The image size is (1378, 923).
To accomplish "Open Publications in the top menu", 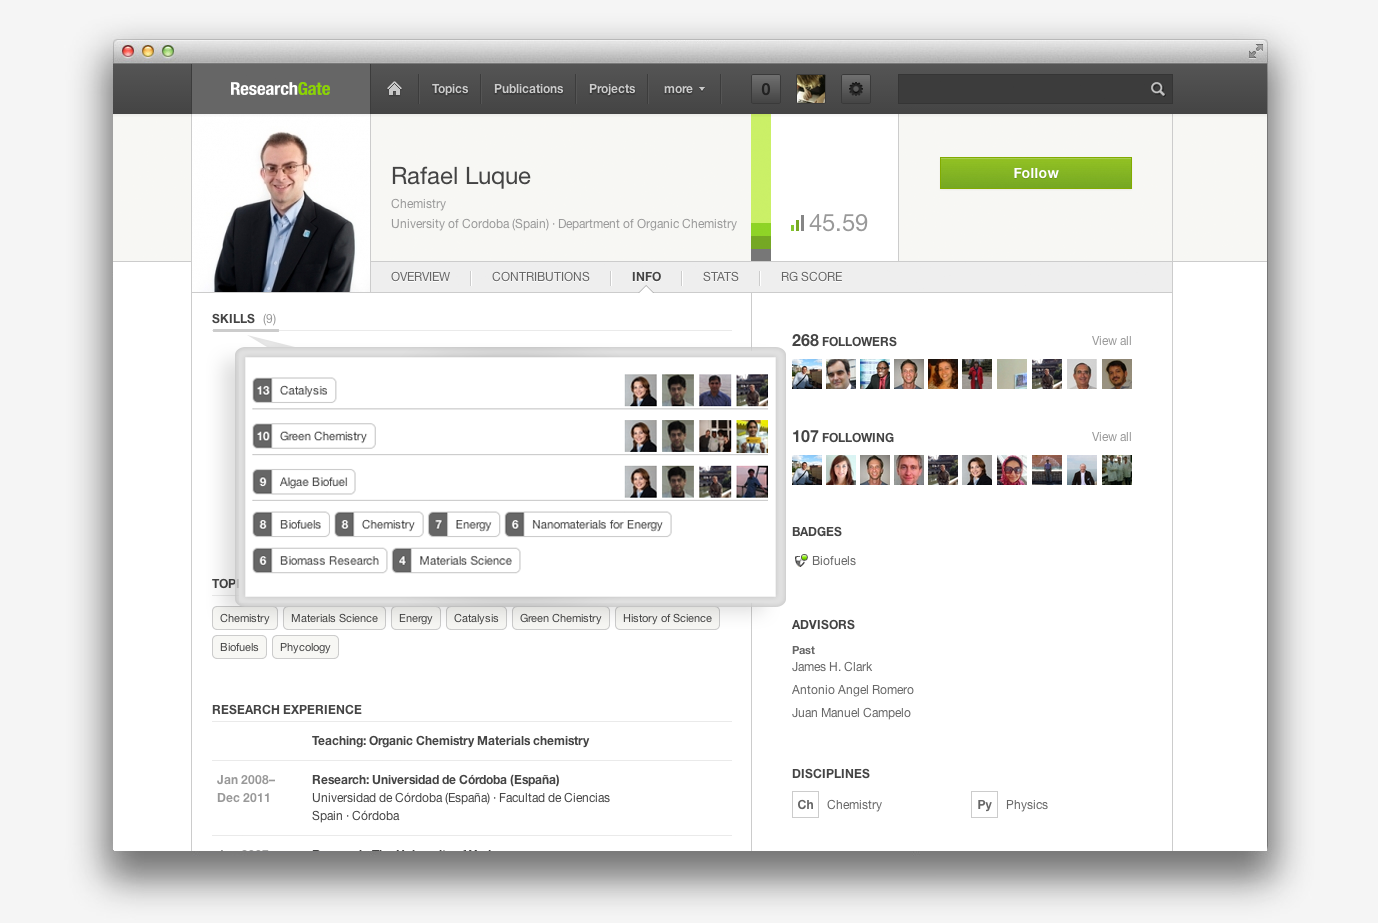I will tap(528, 89).
